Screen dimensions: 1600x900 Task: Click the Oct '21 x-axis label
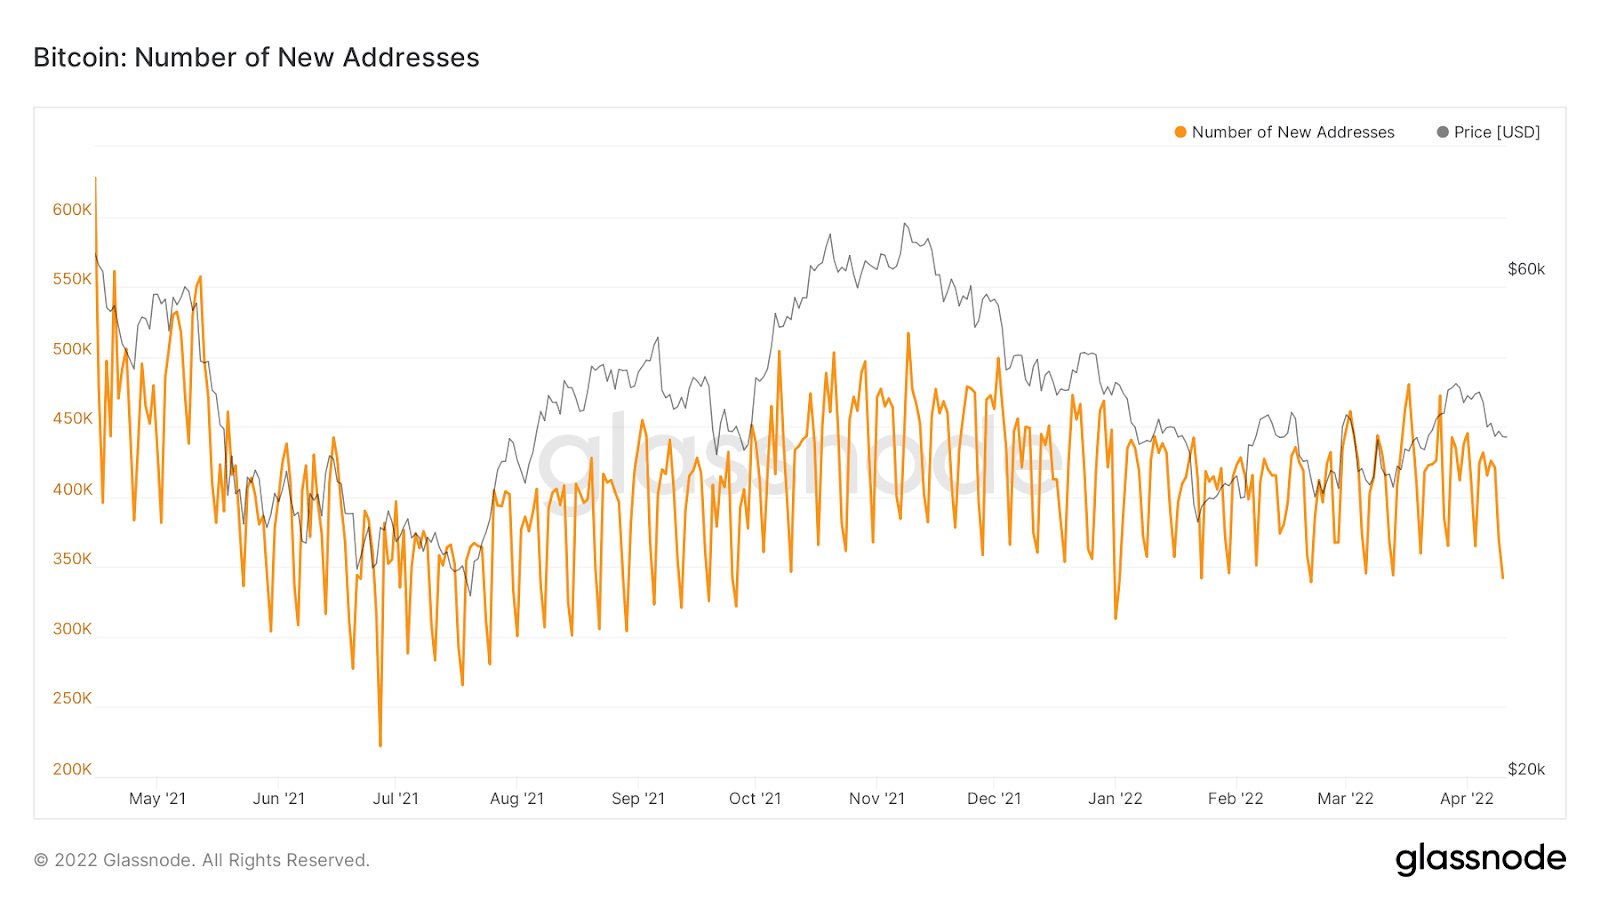click(x=755, y=798)
